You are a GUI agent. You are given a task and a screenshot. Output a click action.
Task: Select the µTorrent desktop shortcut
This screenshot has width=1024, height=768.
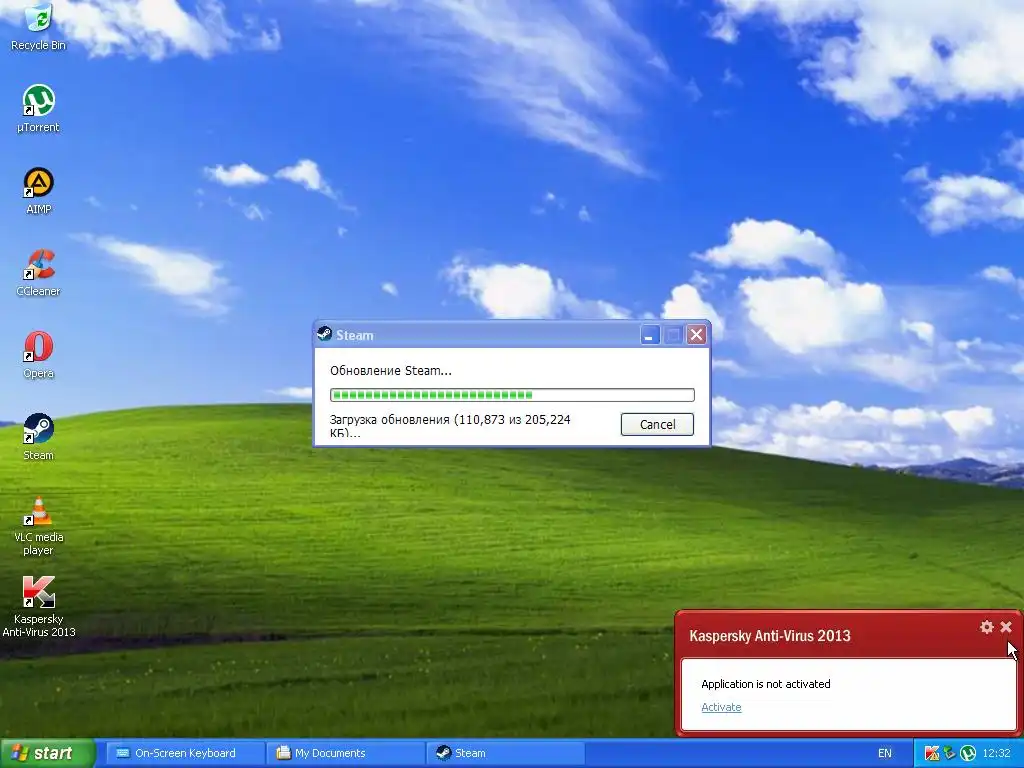tap(39, 108)
